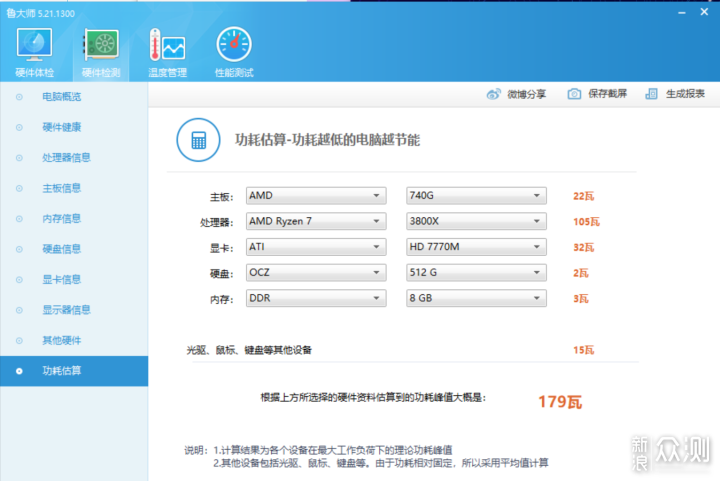Viewport: 720px width, 481px height.
Task: Expand graphics brand dropdown showing ATI
Action: [316, 247]
